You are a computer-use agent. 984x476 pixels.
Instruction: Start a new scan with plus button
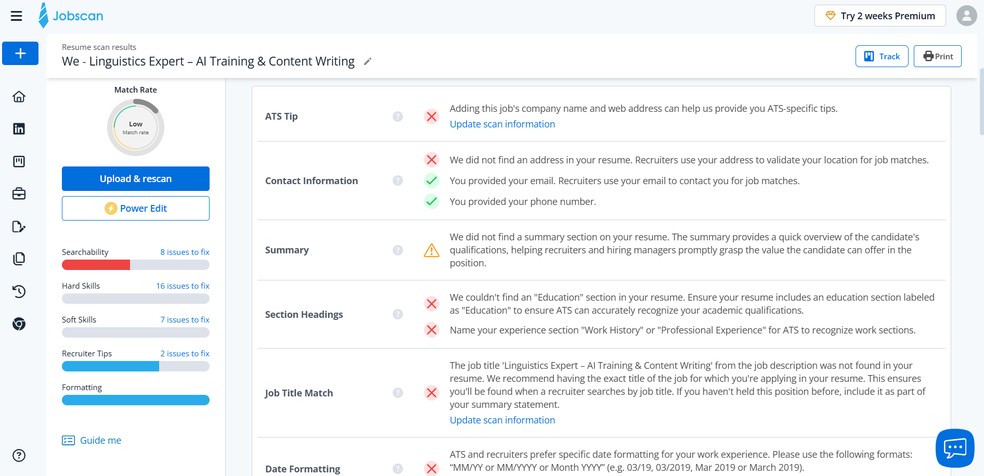click(20, 53)
